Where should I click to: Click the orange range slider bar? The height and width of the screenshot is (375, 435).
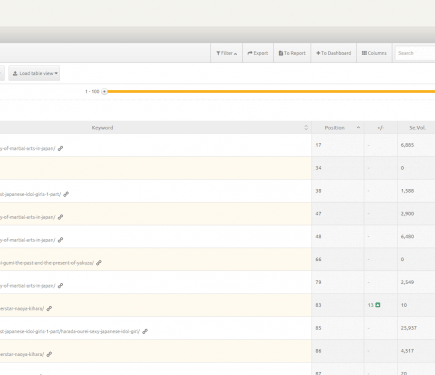[271, 91]
